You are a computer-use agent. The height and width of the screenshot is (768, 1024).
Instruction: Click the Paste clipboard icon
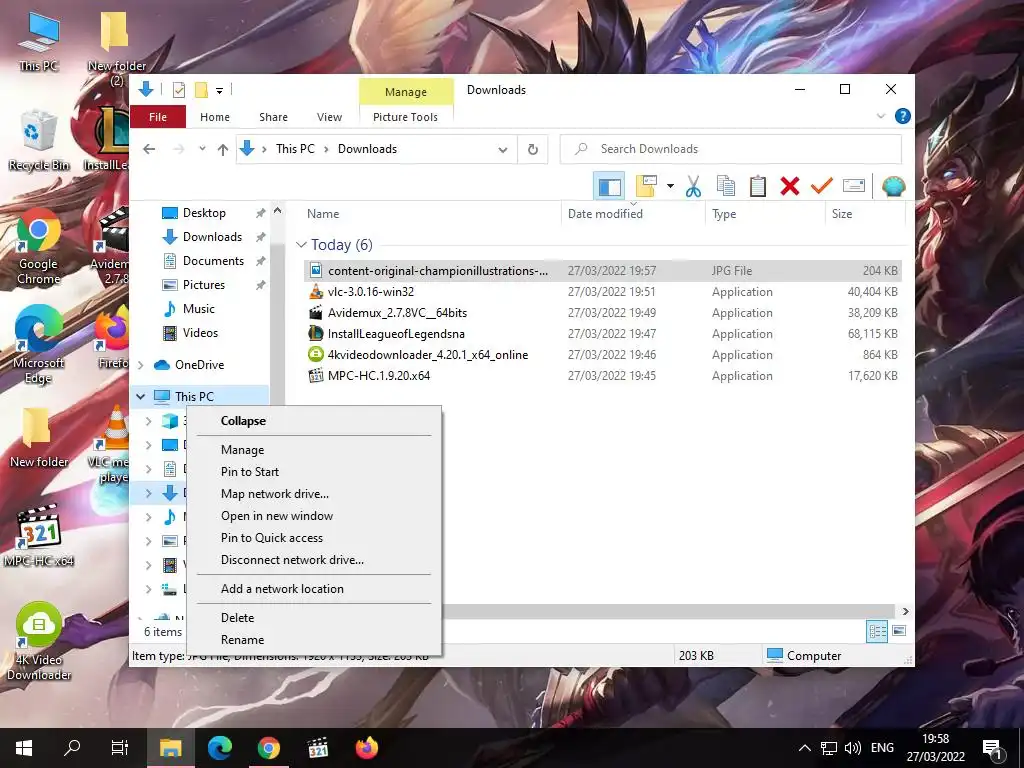pos(758,187)
